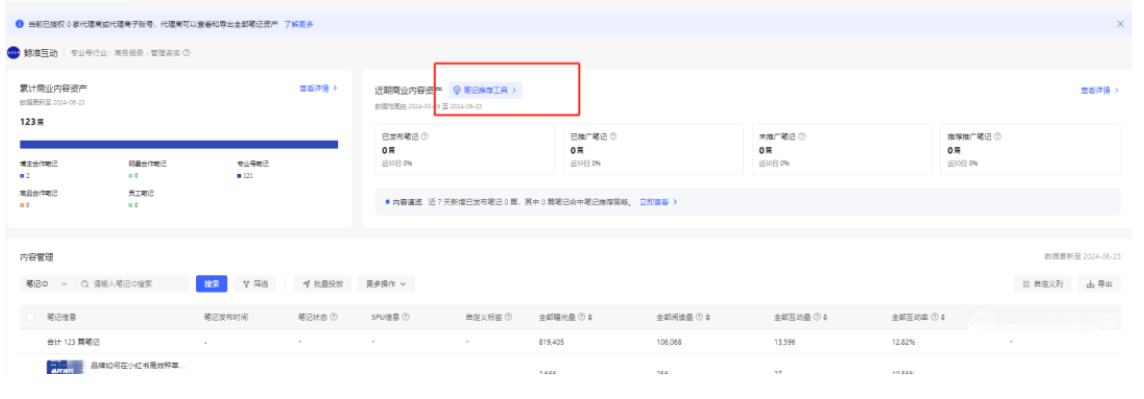Click the 未推广笔记 stat card
The width and height of the screenshot is (1144, 399).
(842, 149)
